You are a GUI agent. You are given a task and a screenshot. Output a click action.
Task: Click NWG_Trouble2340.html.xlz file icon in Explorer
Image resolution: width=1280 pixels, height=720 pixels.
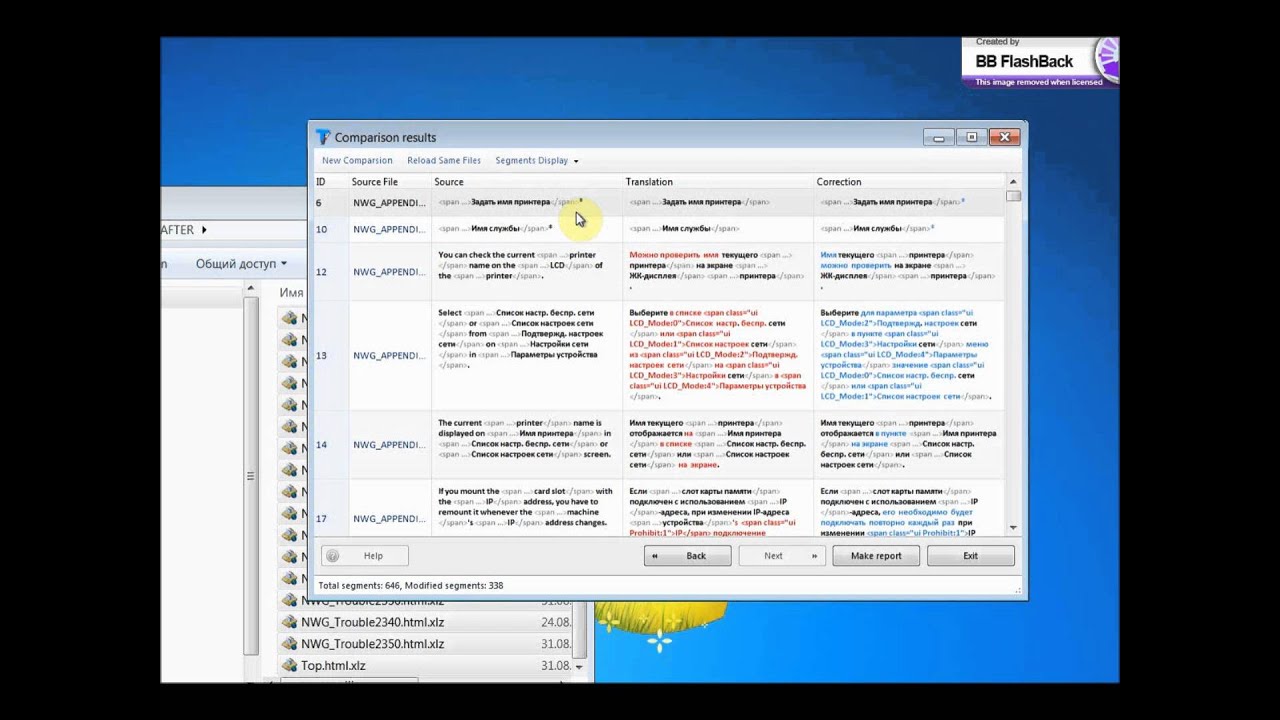pyautogui.click(x=290, y=622)
